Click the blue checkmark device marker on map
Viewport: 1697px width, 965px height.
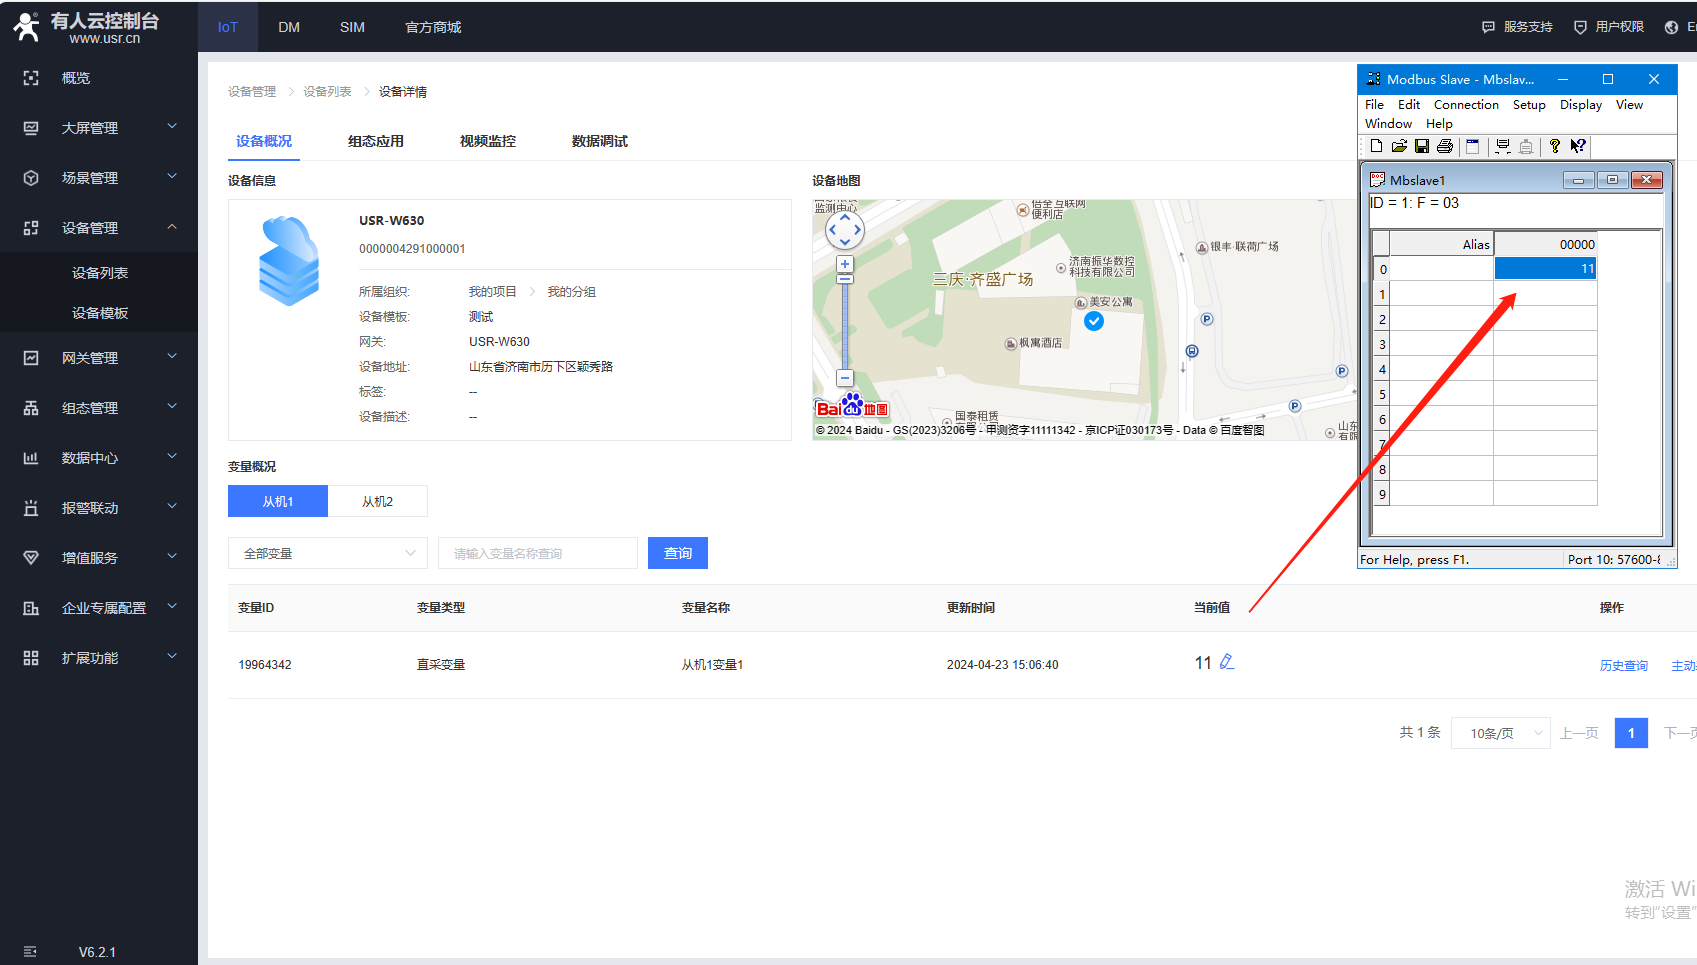tap(1094, 321)
